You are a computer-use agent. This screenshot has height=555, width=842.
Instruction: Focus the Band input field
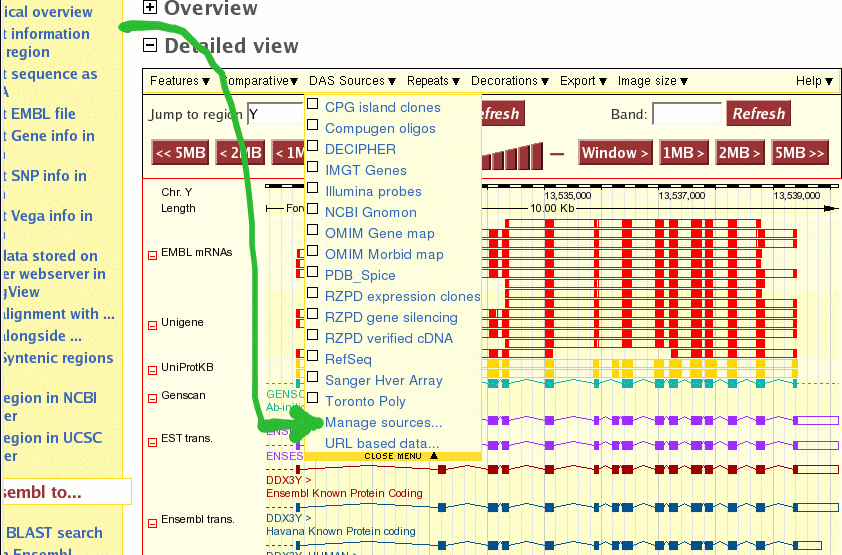[x=687, y=114]
